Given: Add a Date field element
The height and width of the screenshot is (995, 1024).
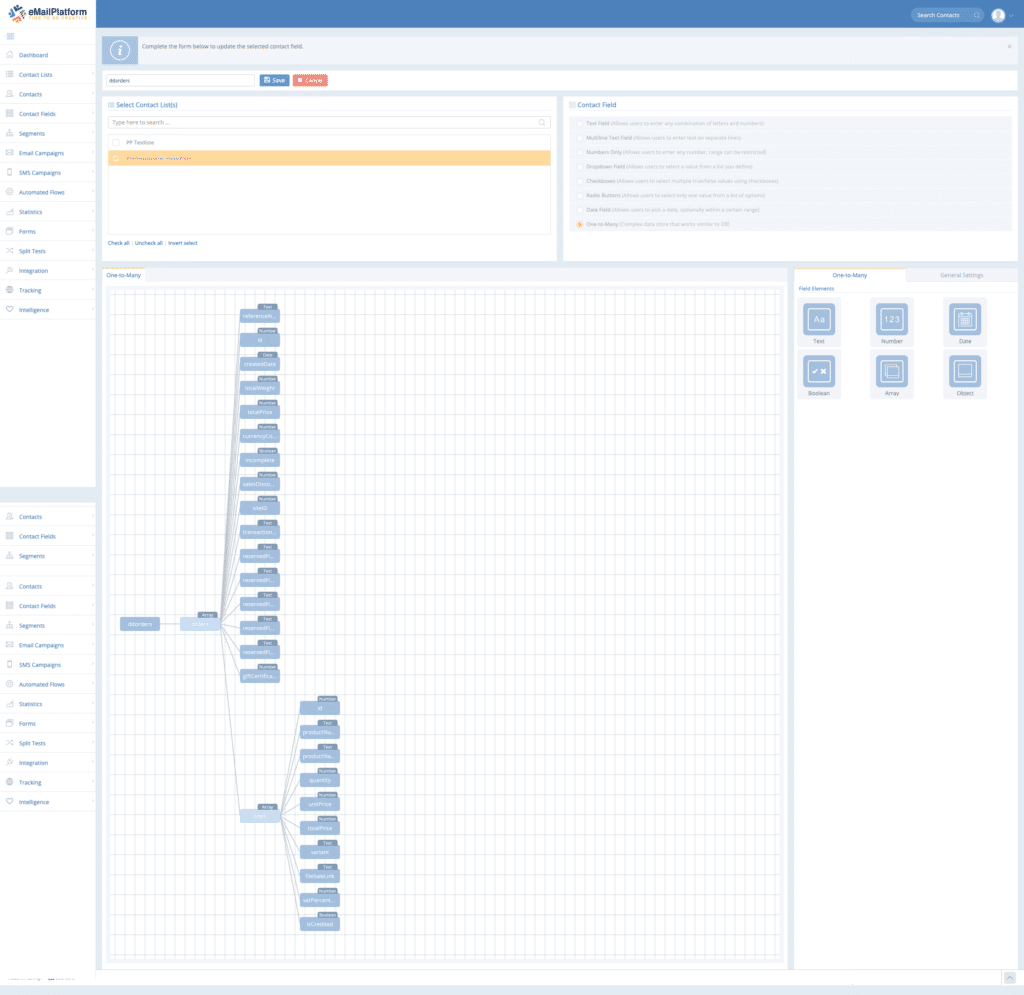Looking at the screenshot, I should coord(965,319).
